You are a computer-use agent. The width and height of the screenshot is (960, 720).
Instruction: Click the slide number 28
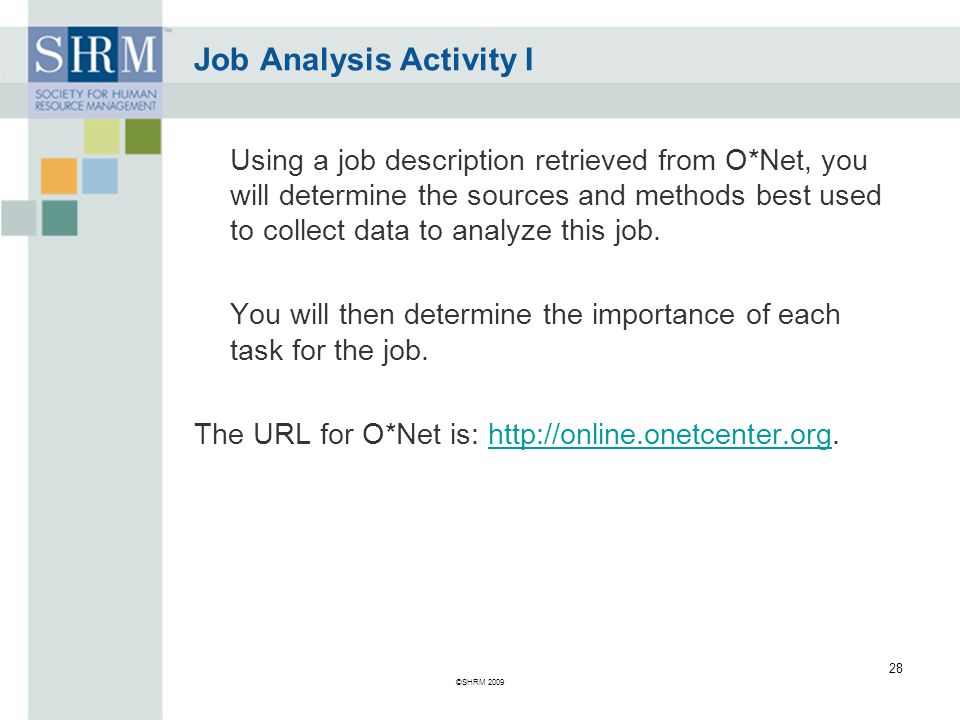(895, 668)
